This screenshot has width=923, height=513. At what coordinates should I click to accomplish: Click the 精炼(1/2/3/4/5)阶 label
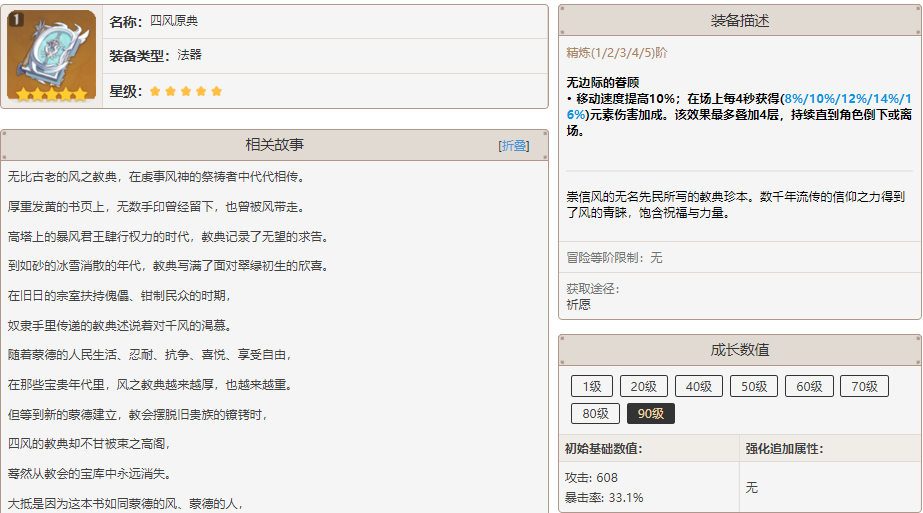[x=617, y=53]
